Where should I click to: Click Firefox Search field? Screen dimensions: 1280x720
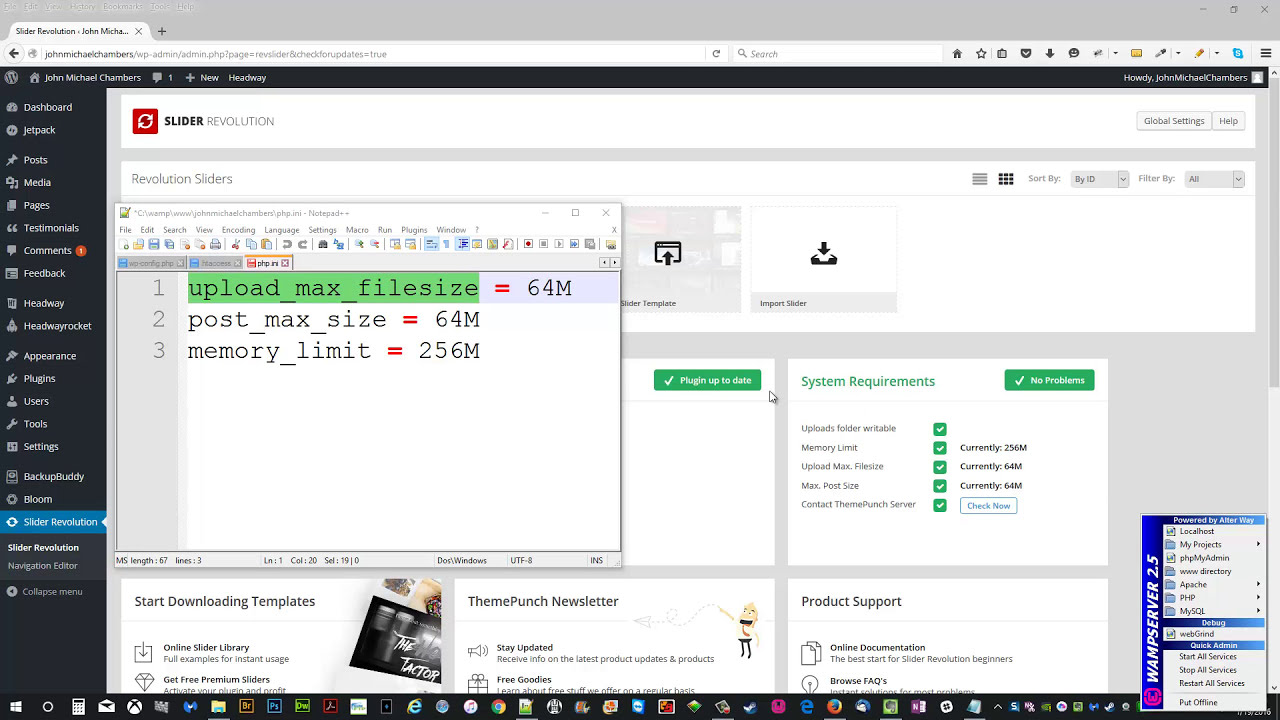[840, 54]
